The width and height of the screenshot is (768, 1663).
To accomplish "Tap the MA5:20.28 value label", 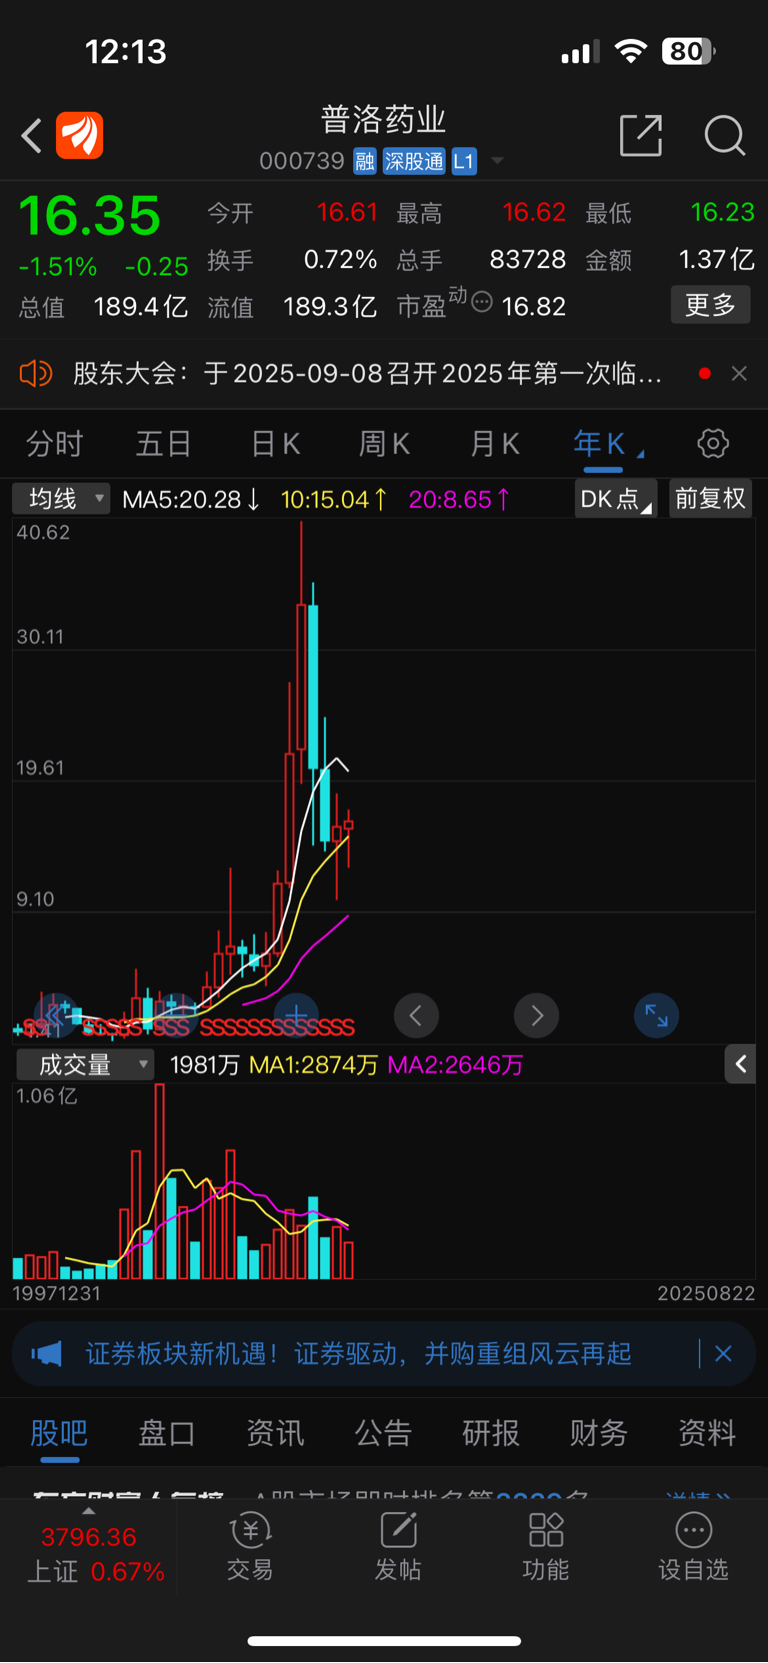I will point(191,499).
